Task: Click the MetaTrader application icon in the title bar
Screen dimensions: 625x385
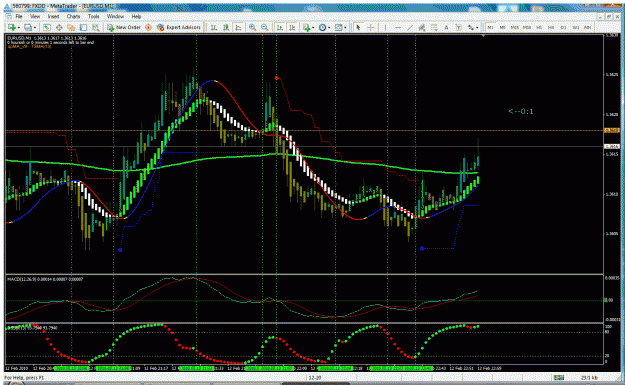Action: 7,6
